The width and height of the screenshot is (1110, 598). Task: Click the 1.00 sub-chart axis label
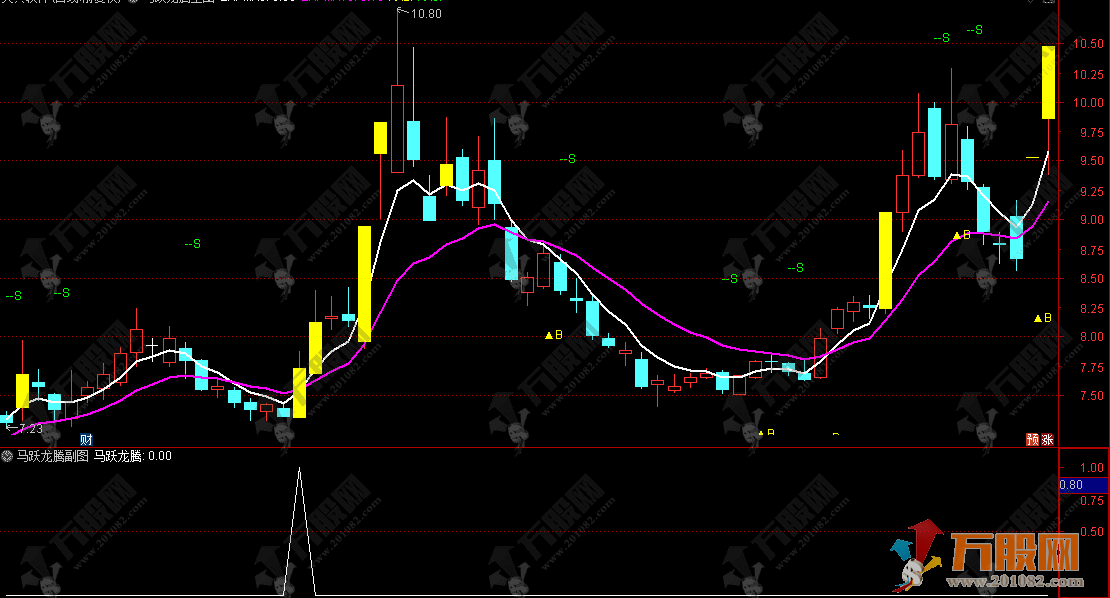click(x=1092, y=468)
